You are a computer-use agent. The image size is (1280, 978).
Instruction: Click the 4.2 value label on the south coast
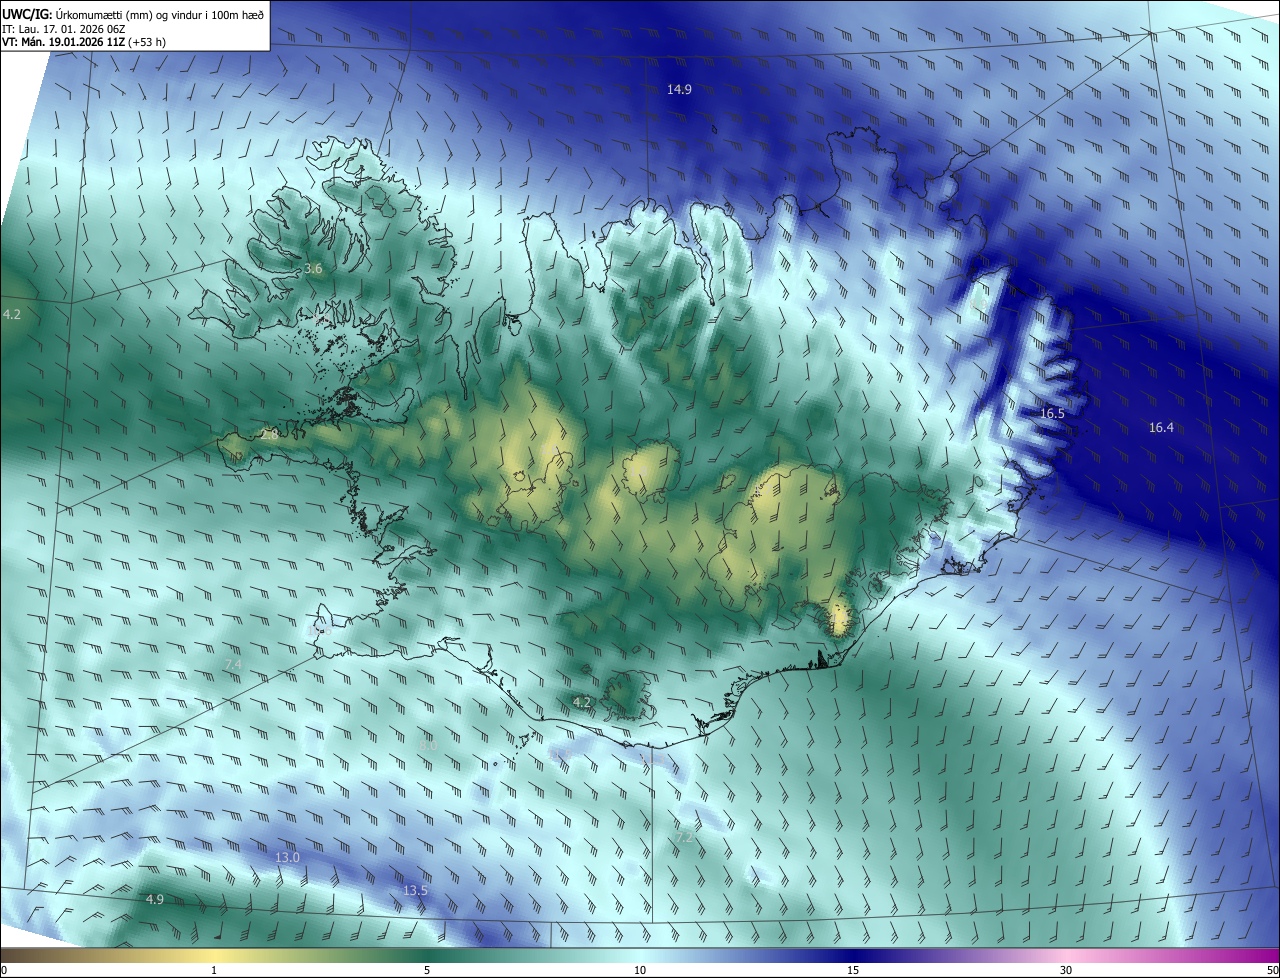tap(582, 702)
